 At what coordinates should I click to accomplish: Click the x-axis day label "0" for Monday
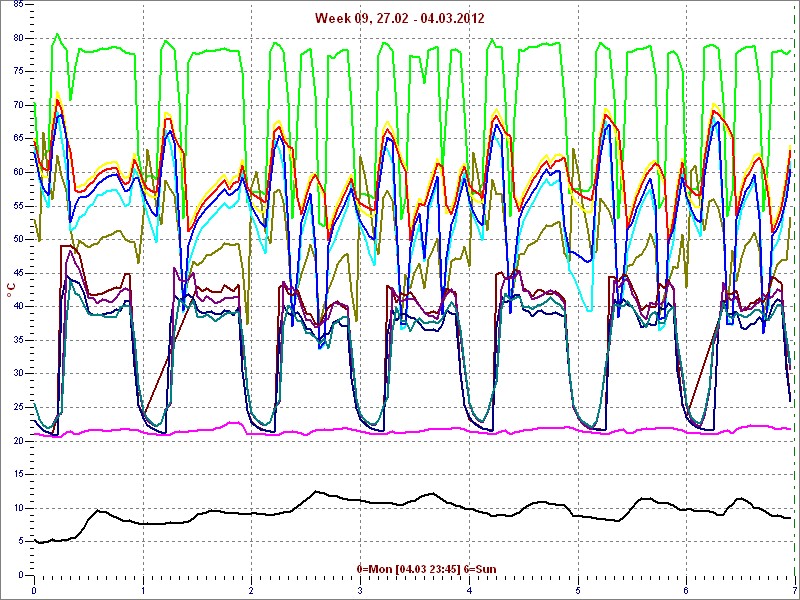click(x=34, y=591)
